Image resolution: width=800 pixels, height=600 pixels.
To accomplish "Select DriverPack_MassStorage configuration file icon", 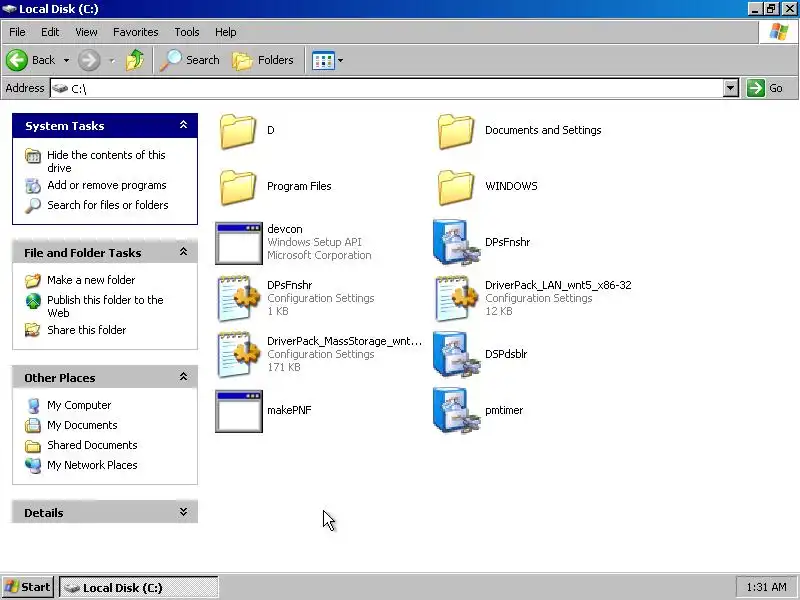I will tap(239, 355).
